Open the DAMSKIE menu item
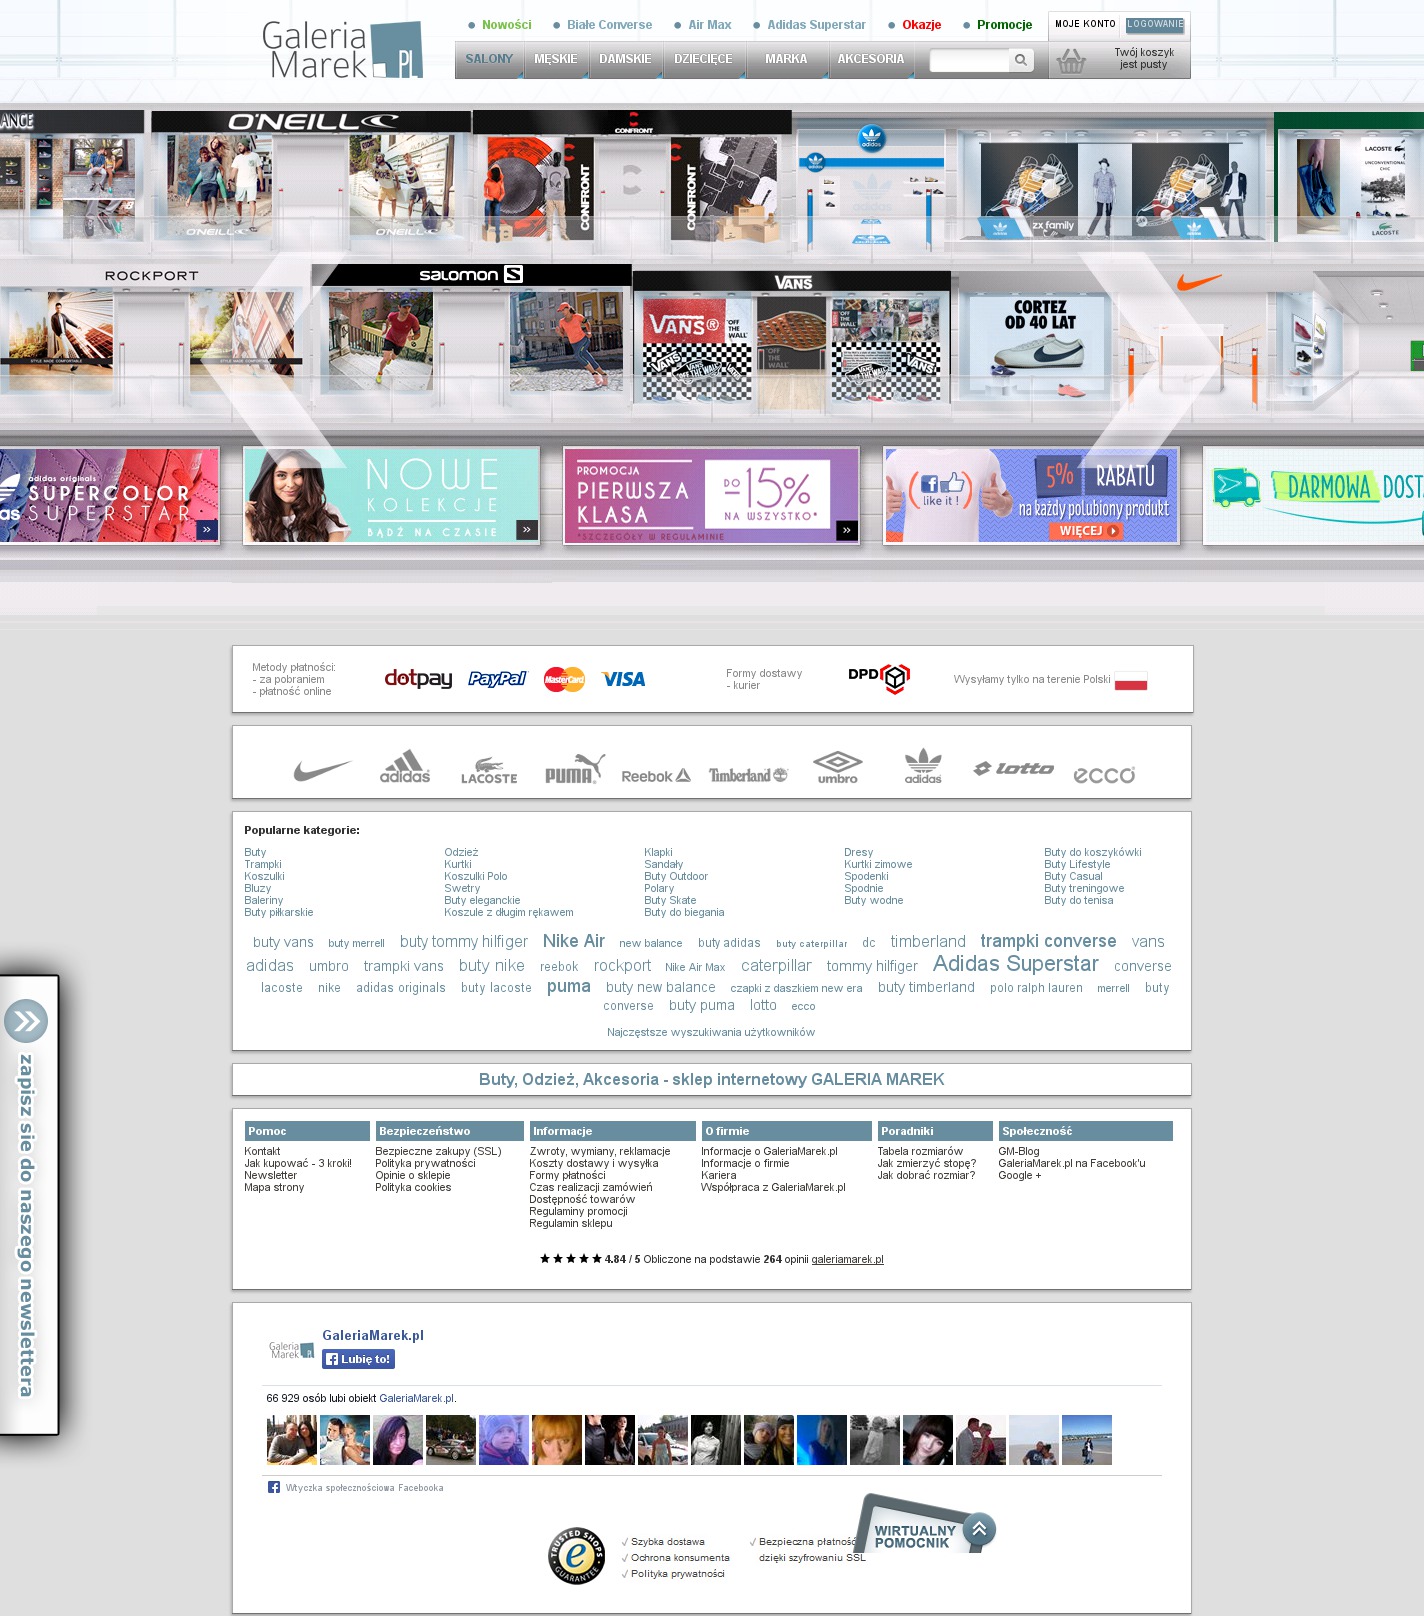Screen dimensions: 1424x1616 (625, 59)
